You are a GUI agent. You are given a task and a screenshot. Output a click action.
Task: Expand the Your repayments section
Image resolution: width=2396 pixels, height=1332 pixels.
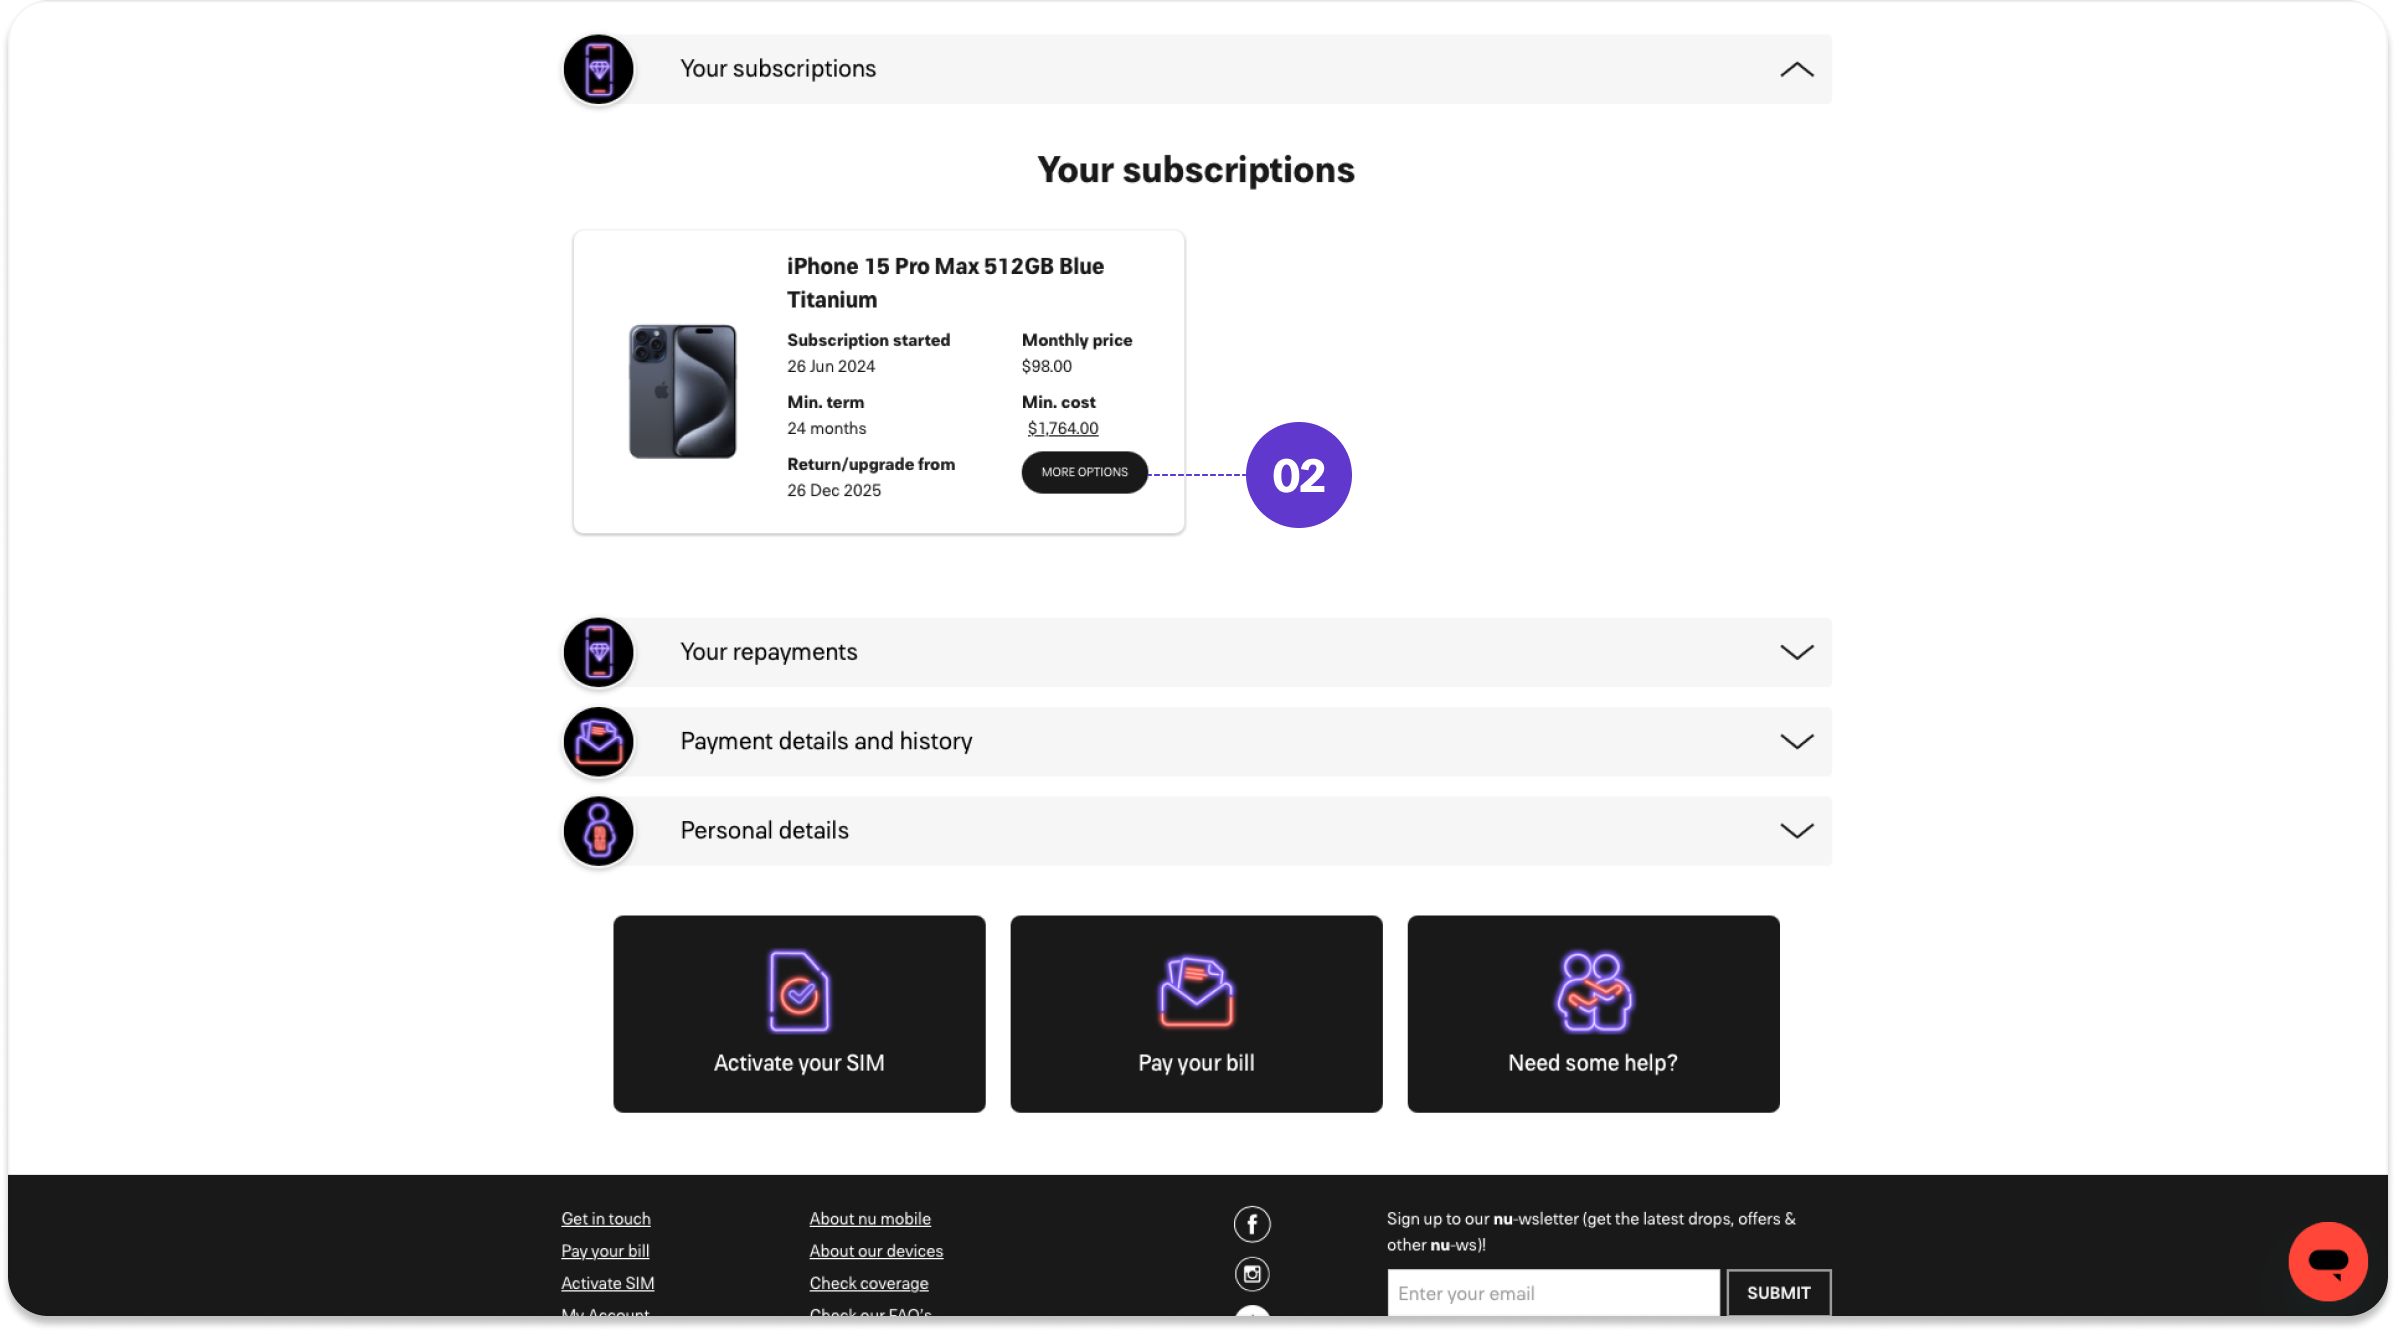1796,652
